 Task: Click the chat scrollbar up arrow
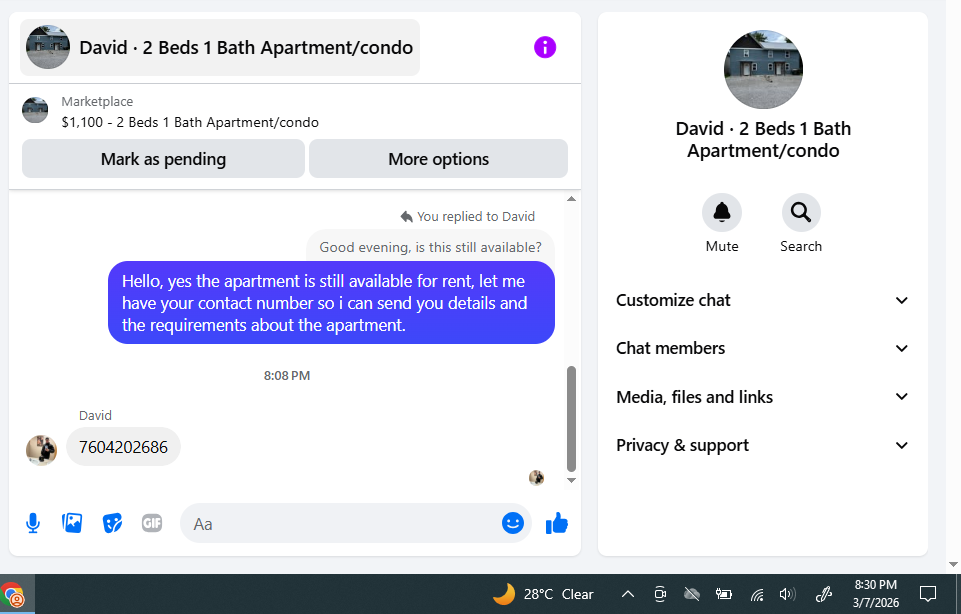571,199
